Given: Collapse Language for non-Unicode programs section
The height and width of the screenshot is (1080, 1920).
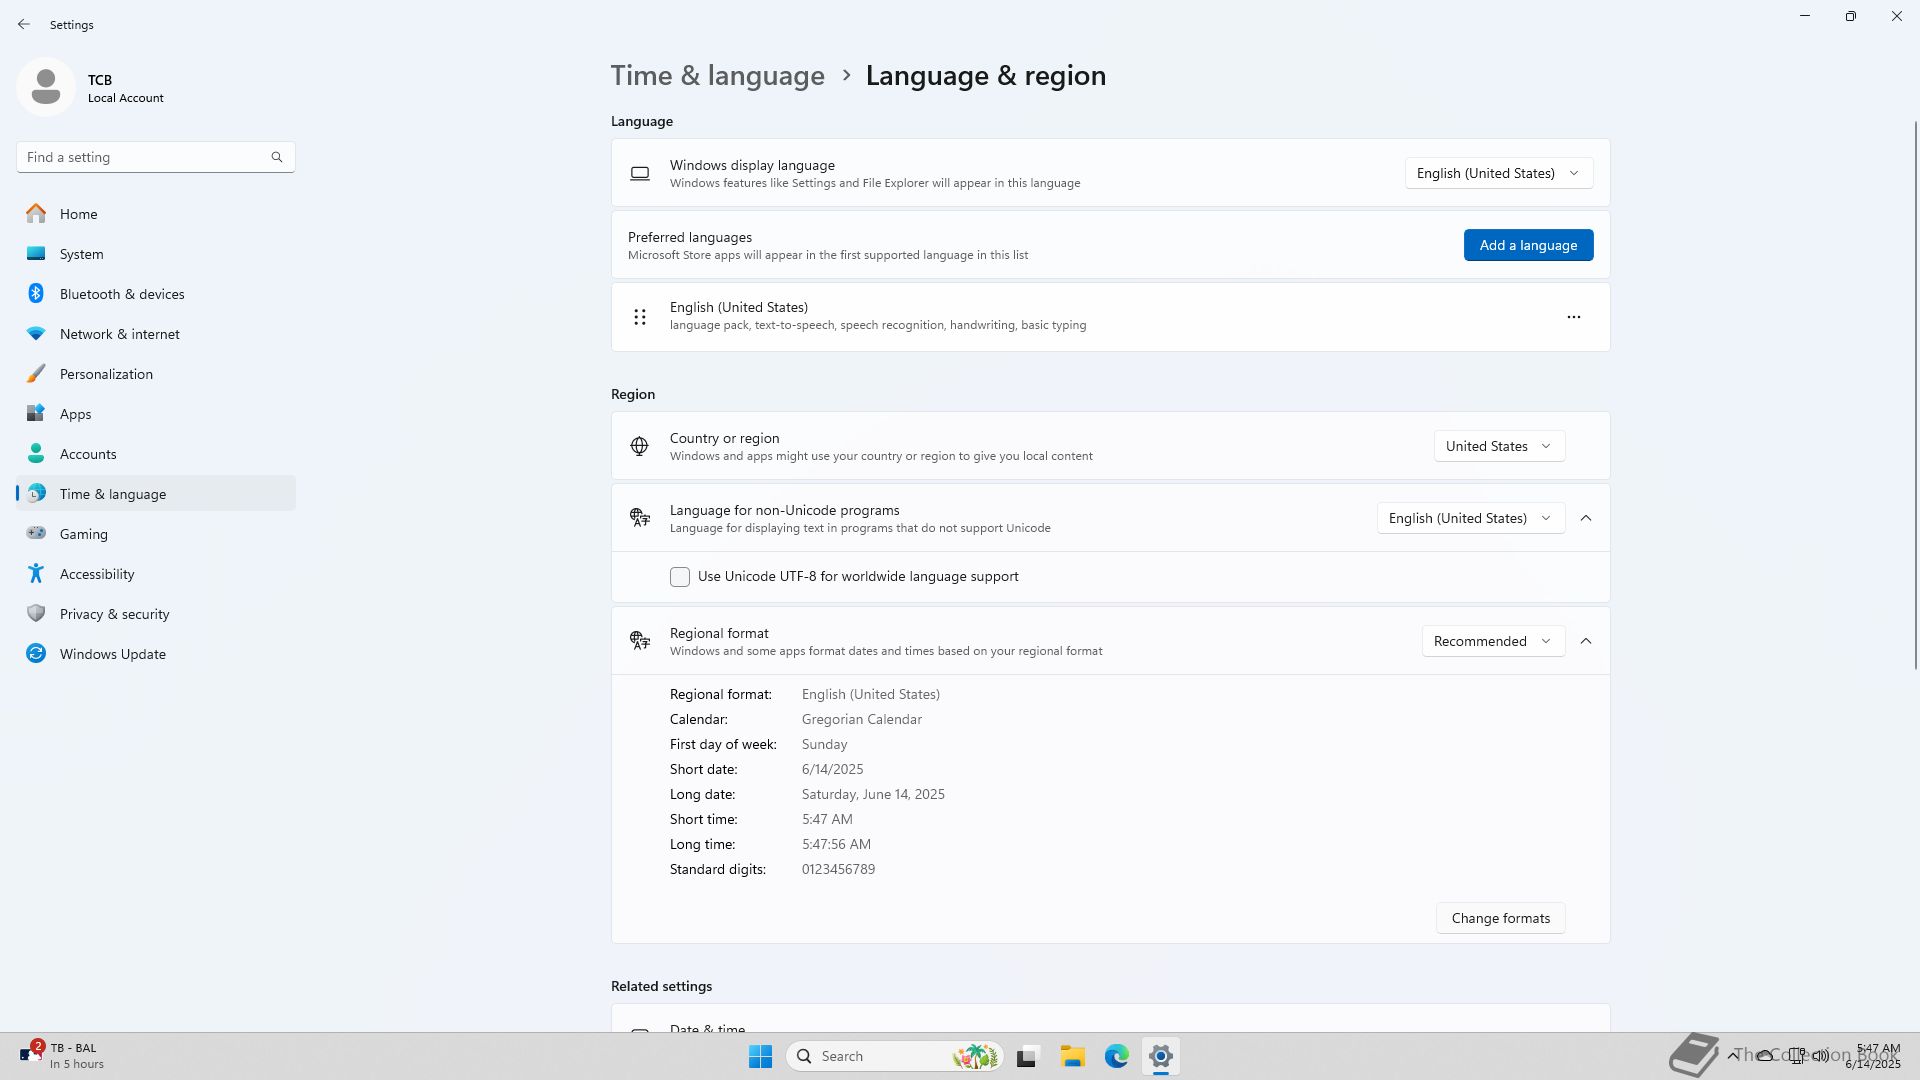Looking at the screenshot, I should click(x=1586, y=518).
